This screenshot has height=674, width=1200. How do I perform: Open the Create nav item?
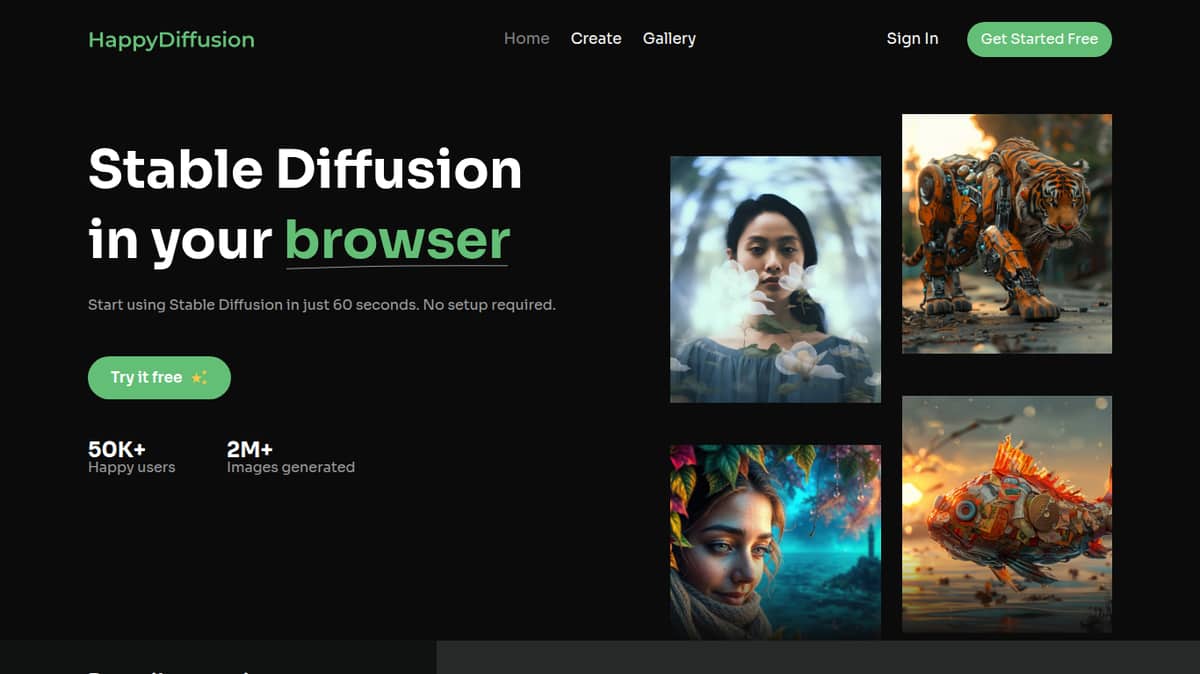coord(596,39)
